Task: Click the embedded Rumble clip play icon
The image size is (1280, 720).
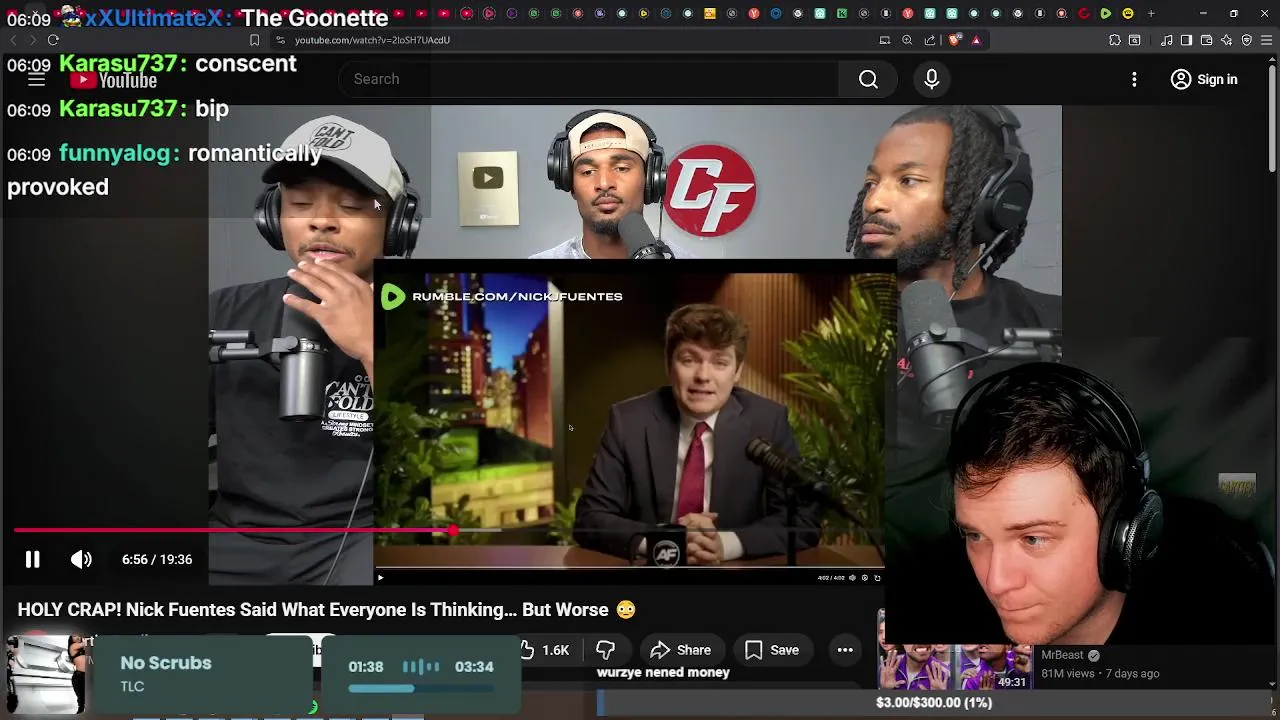Action: click(x=380, y=577)
